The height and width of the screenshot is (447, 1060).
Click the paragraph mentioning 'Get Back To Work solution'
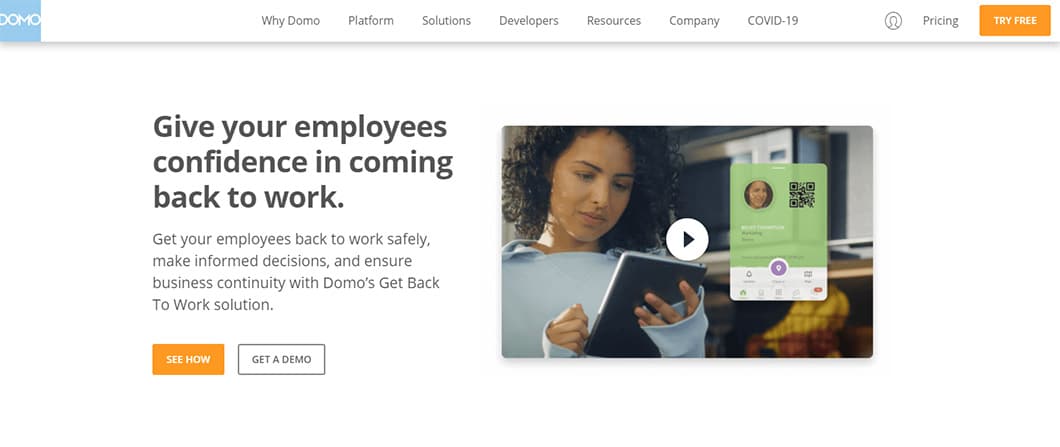296,272
